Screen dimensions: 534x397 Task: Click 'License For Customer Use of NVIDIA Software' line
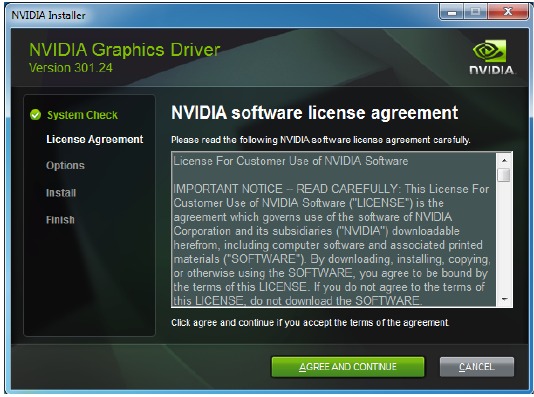291,161
